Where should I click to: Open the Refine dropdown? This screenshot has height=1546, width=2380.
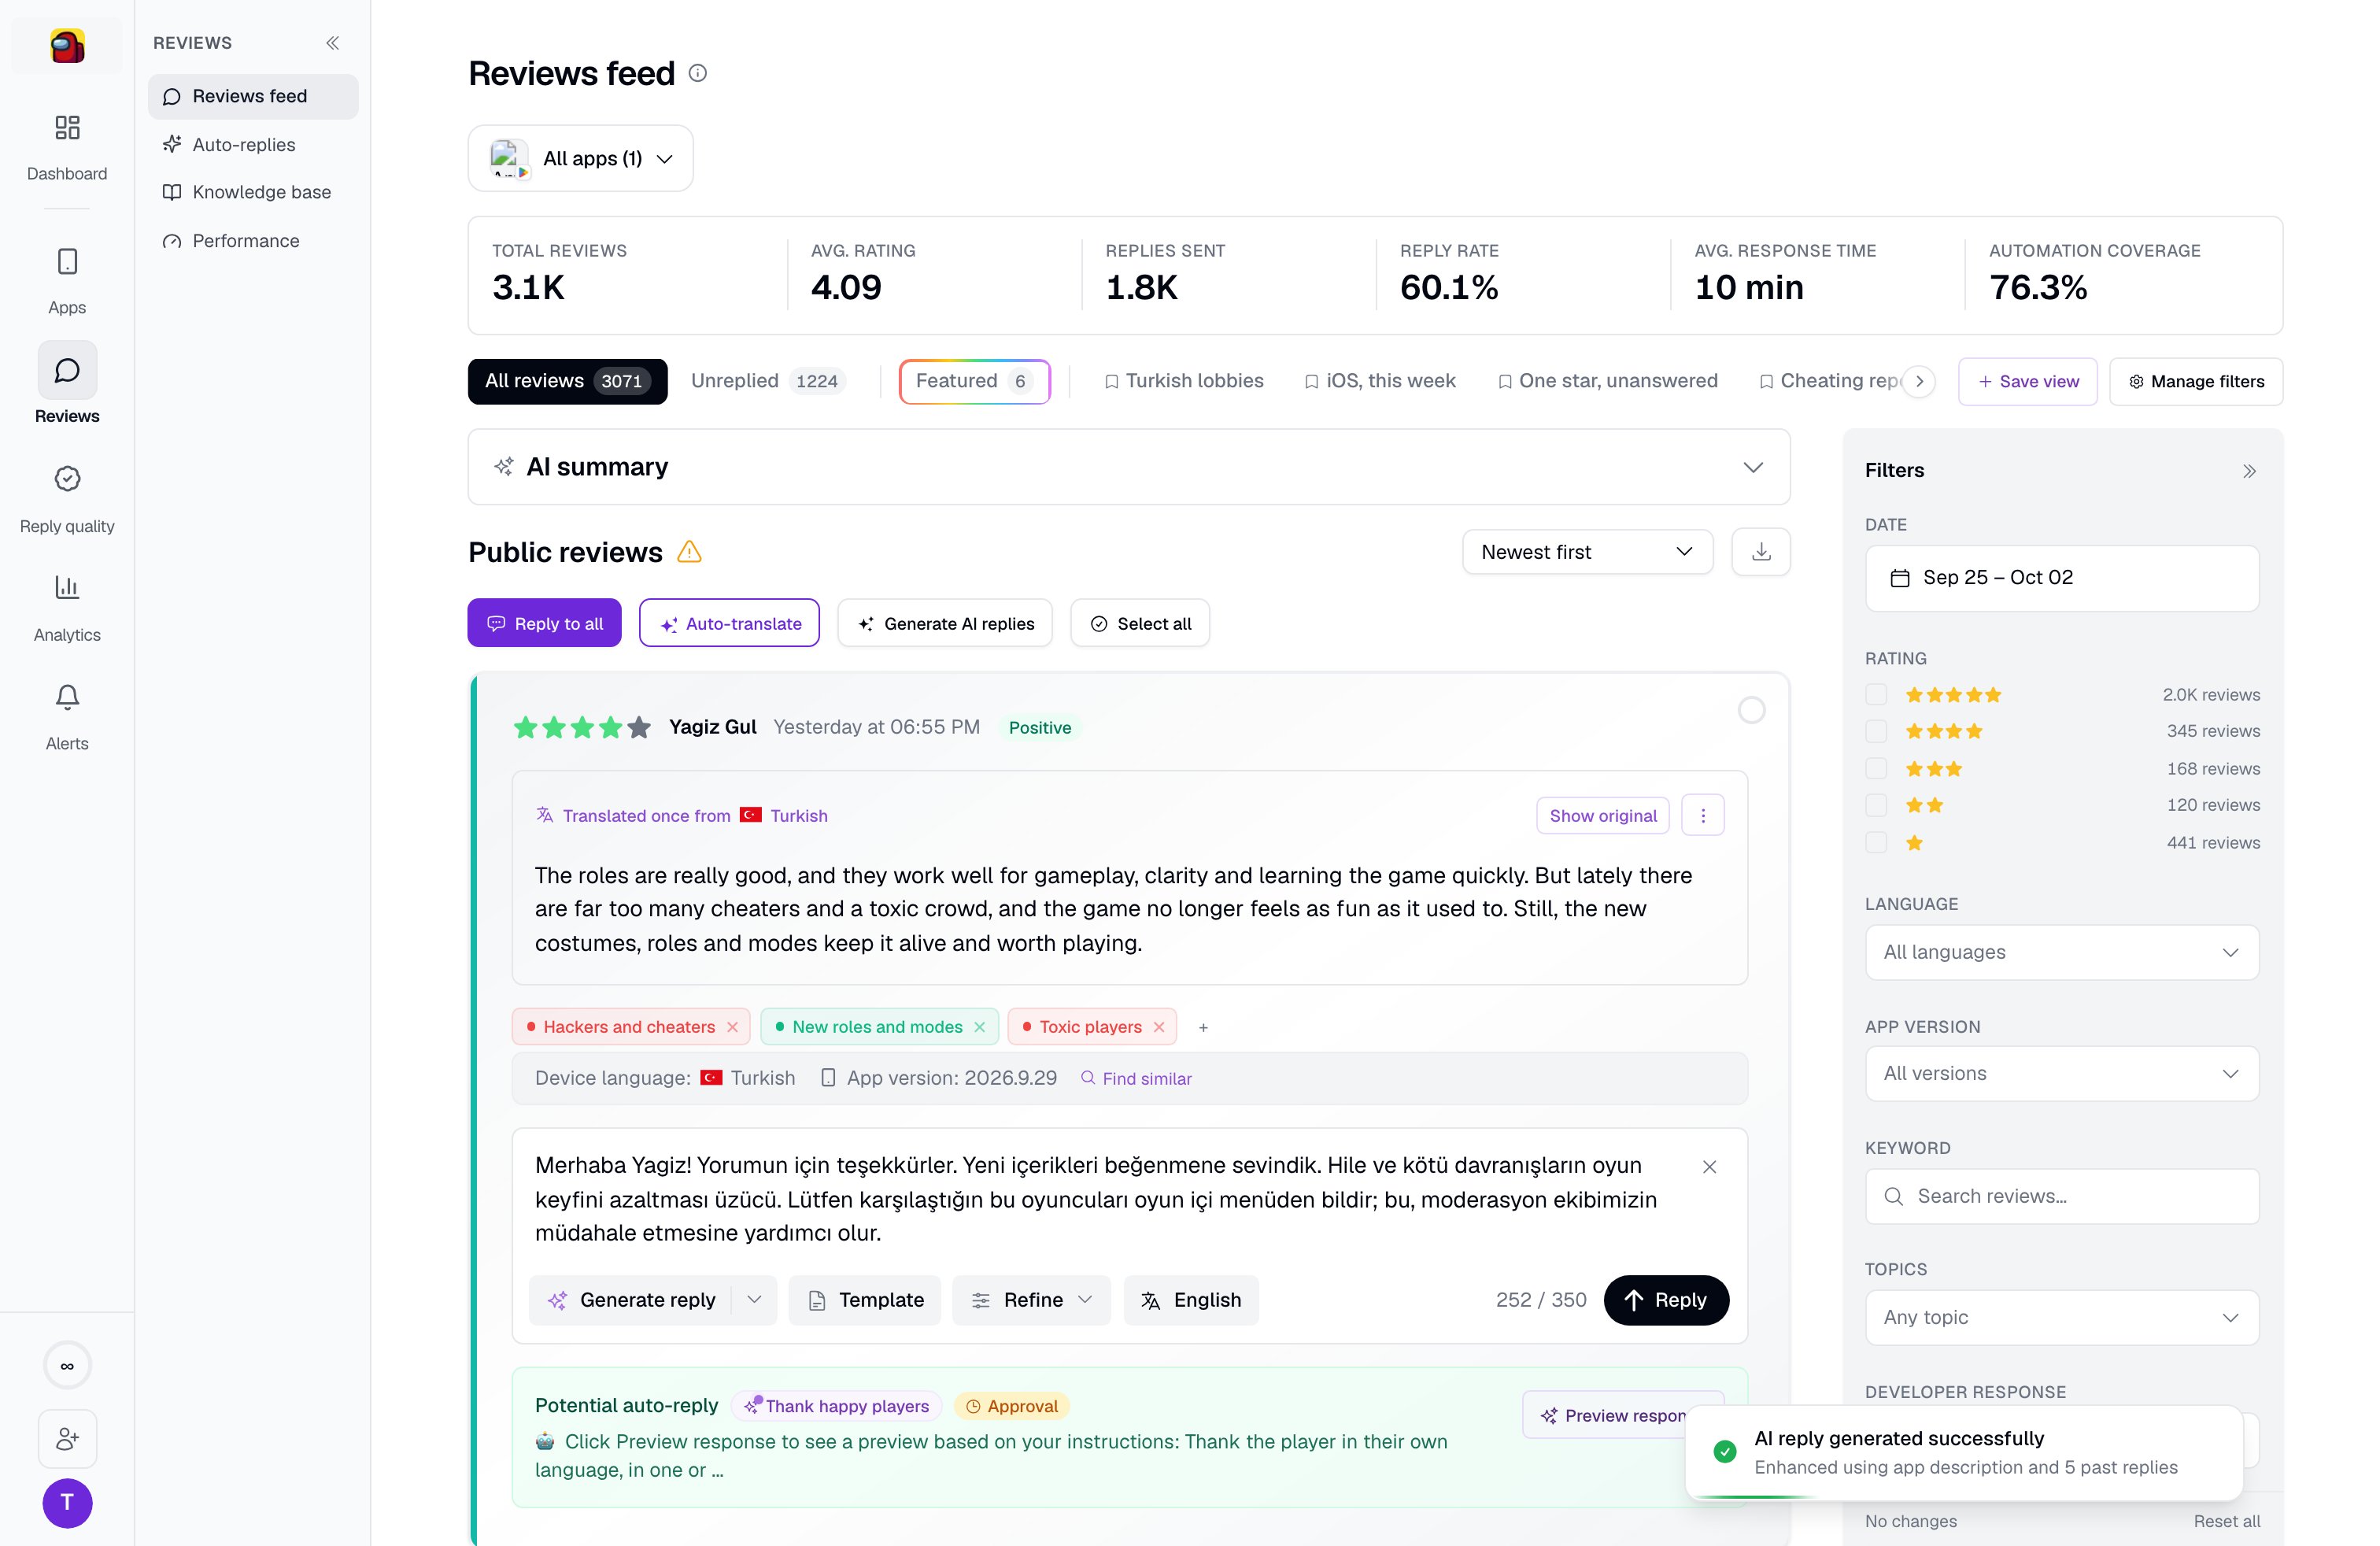(1031, 1300)
